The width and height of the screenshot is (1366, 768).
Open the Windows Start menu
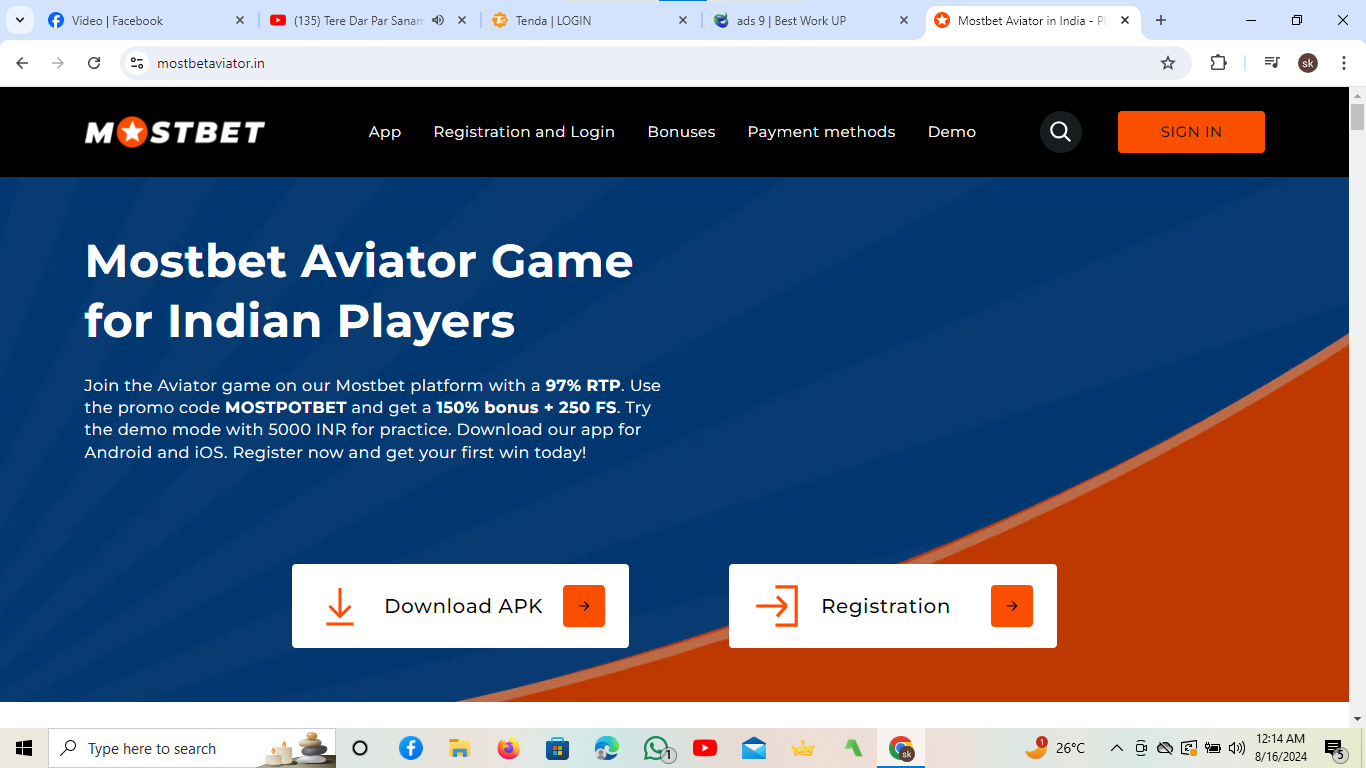(24, 748)
